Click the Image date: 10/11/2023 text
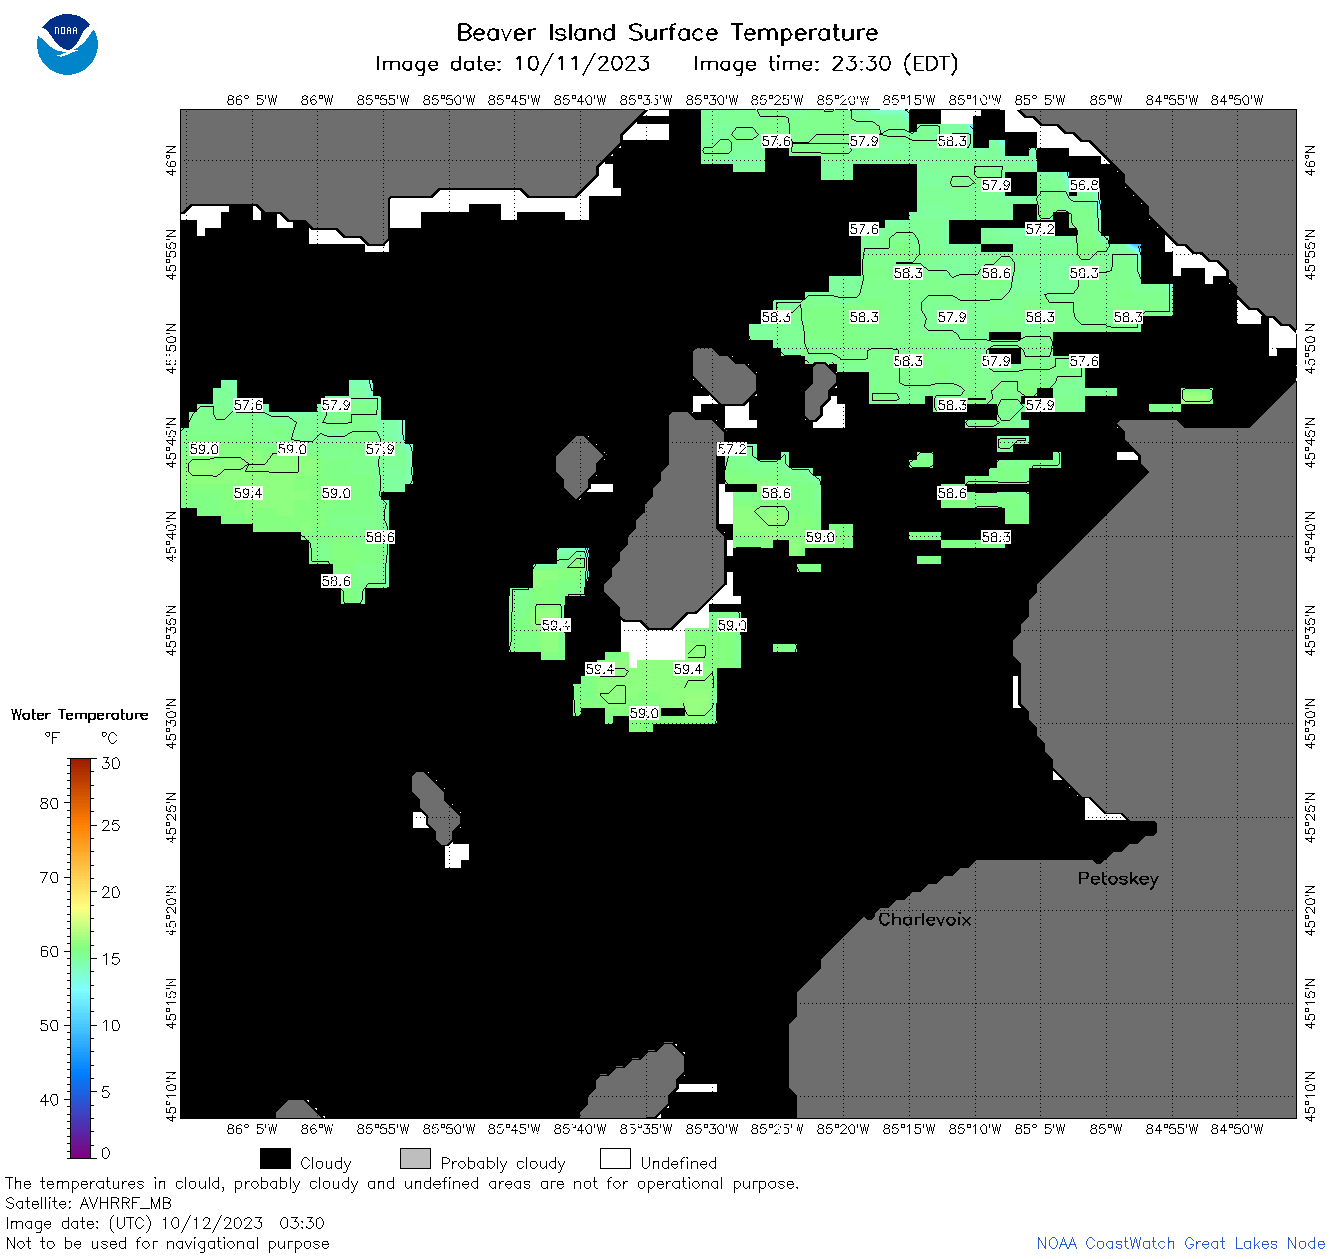Screen dimensions: 1336x1259 [512, 64]
